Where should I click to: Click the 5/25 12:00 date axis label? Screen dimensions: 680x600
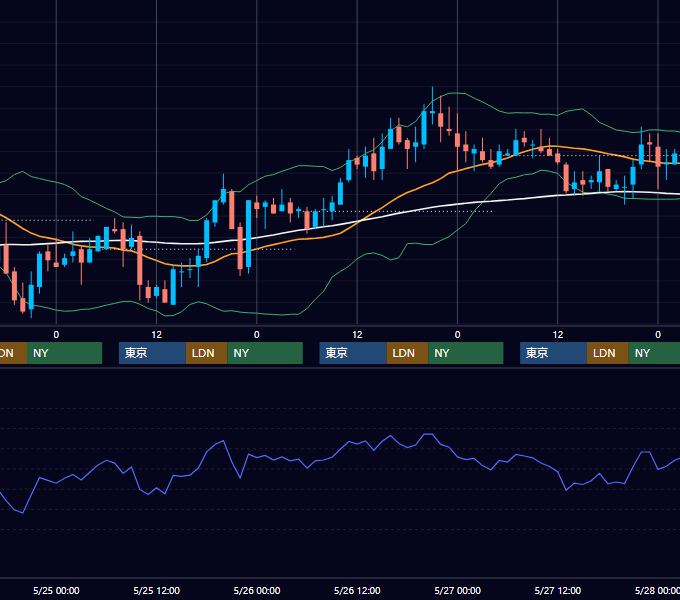pyautogui.click(x=157, y=590)
